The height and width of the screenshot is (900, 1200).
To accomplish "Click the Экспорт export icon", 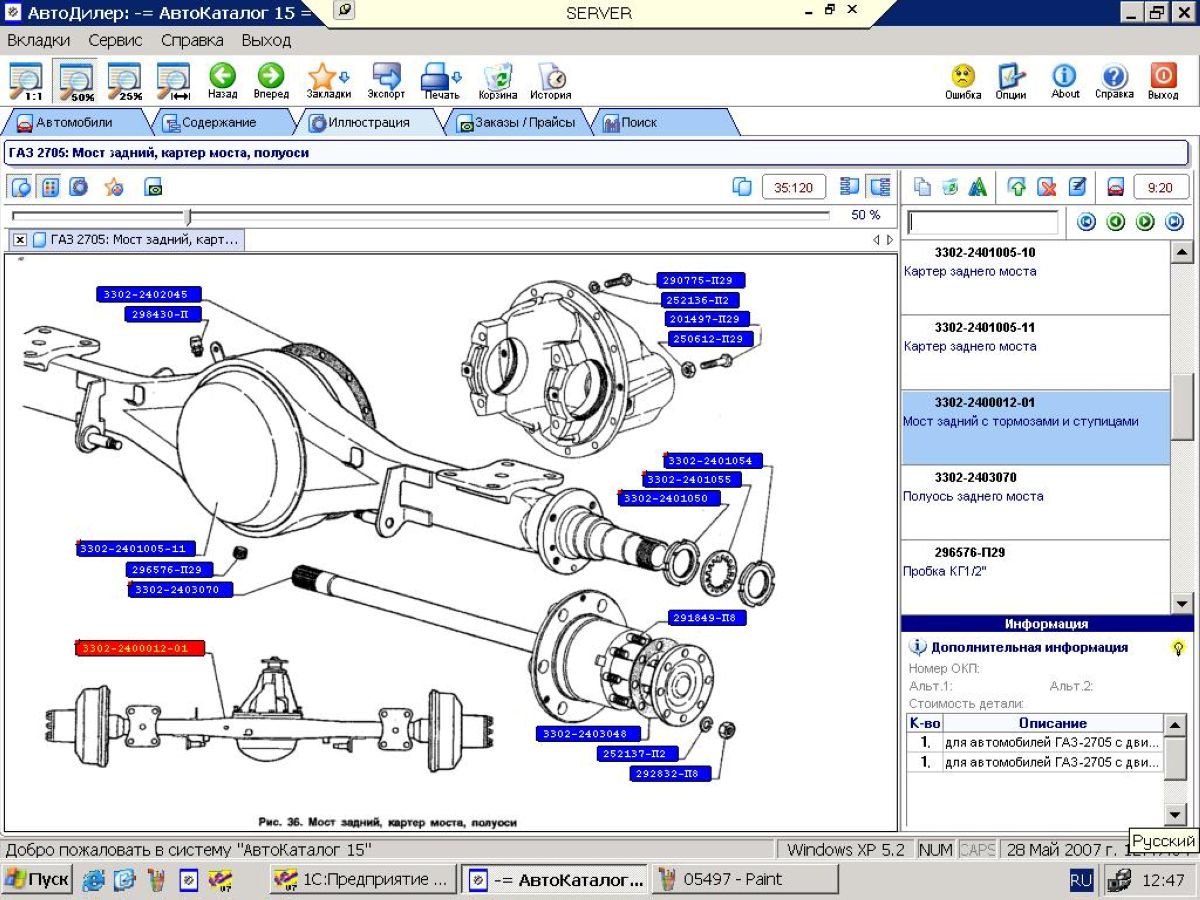I will (386, 81).
